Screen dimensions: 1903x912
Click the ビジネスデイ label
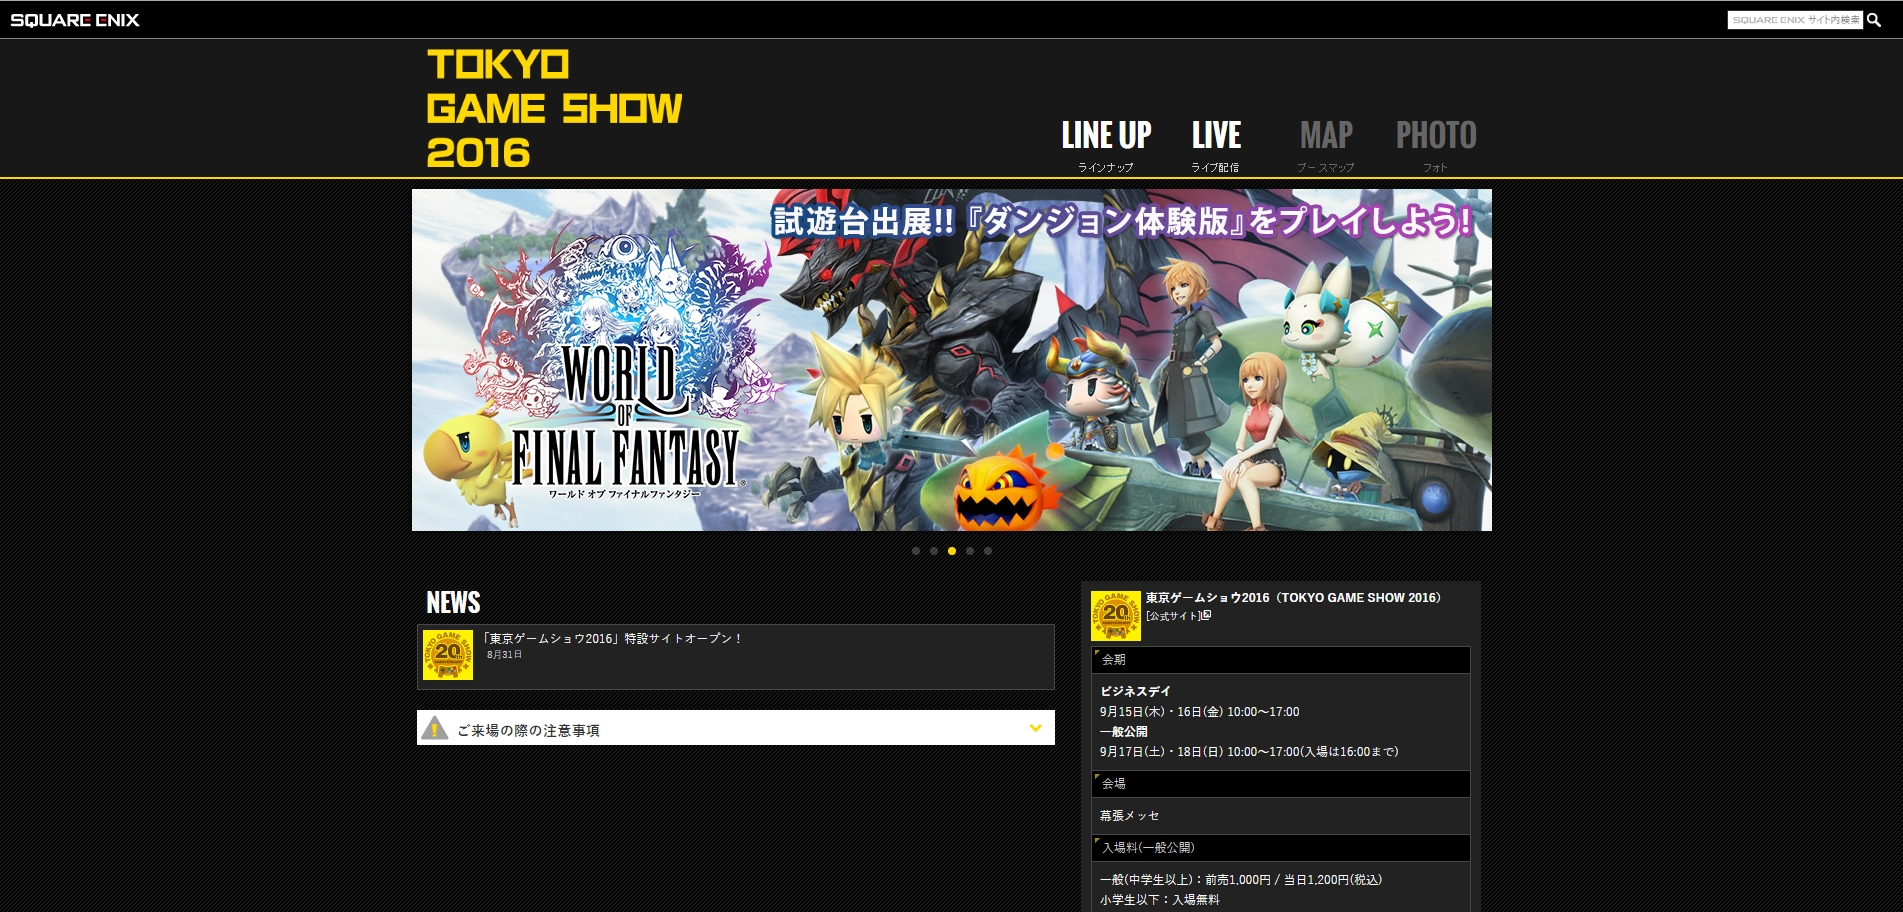[1135, 691]
